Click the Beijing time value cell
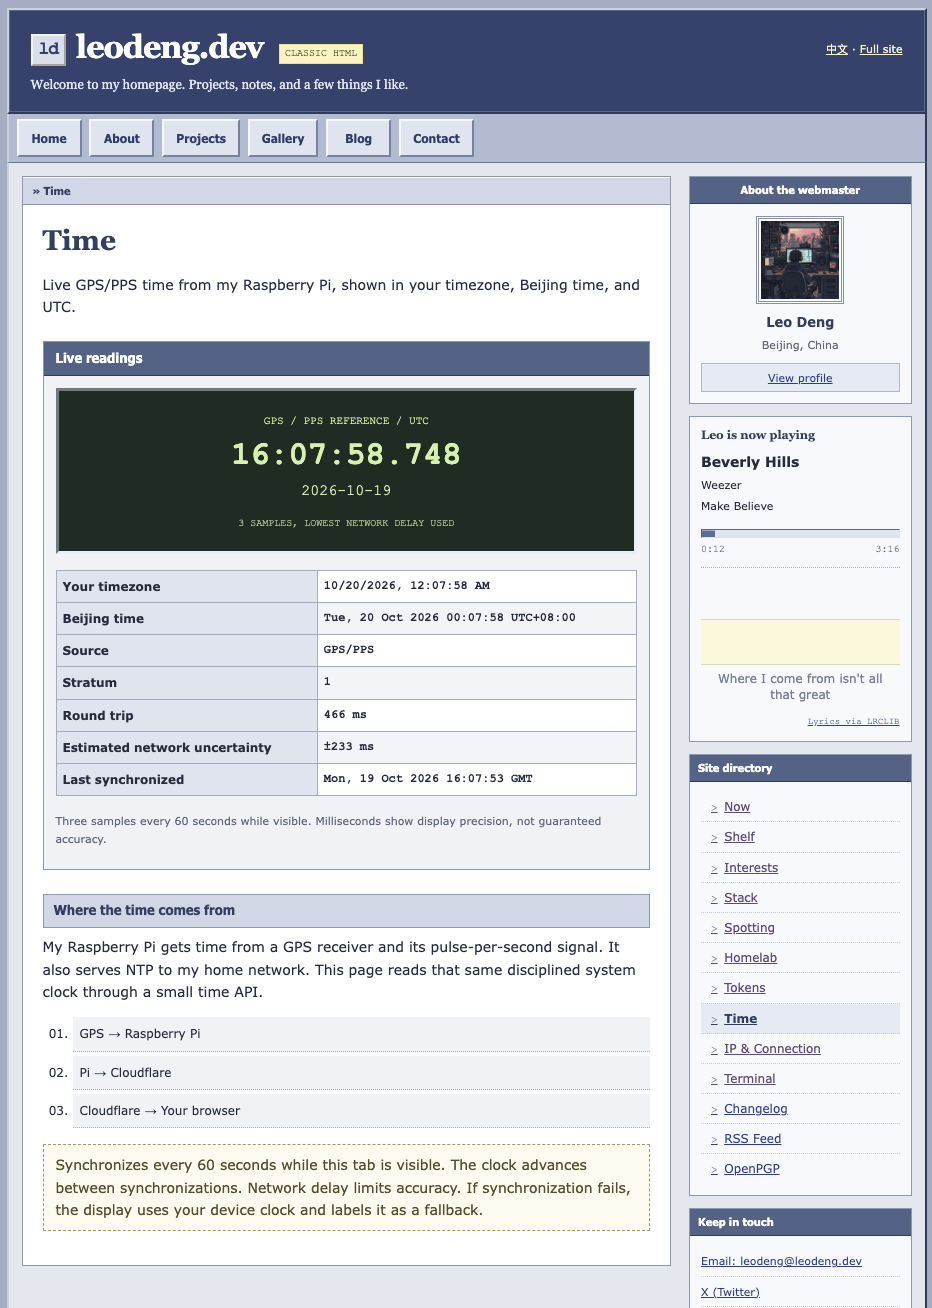Image resolution: width=932 pixels, height=1308 pixels. tap(477, 618)
